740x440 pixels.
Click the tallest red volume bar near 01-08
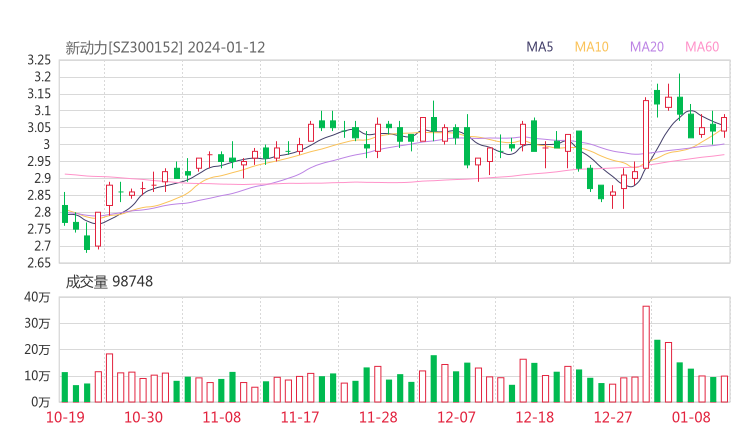click(646, 354)
